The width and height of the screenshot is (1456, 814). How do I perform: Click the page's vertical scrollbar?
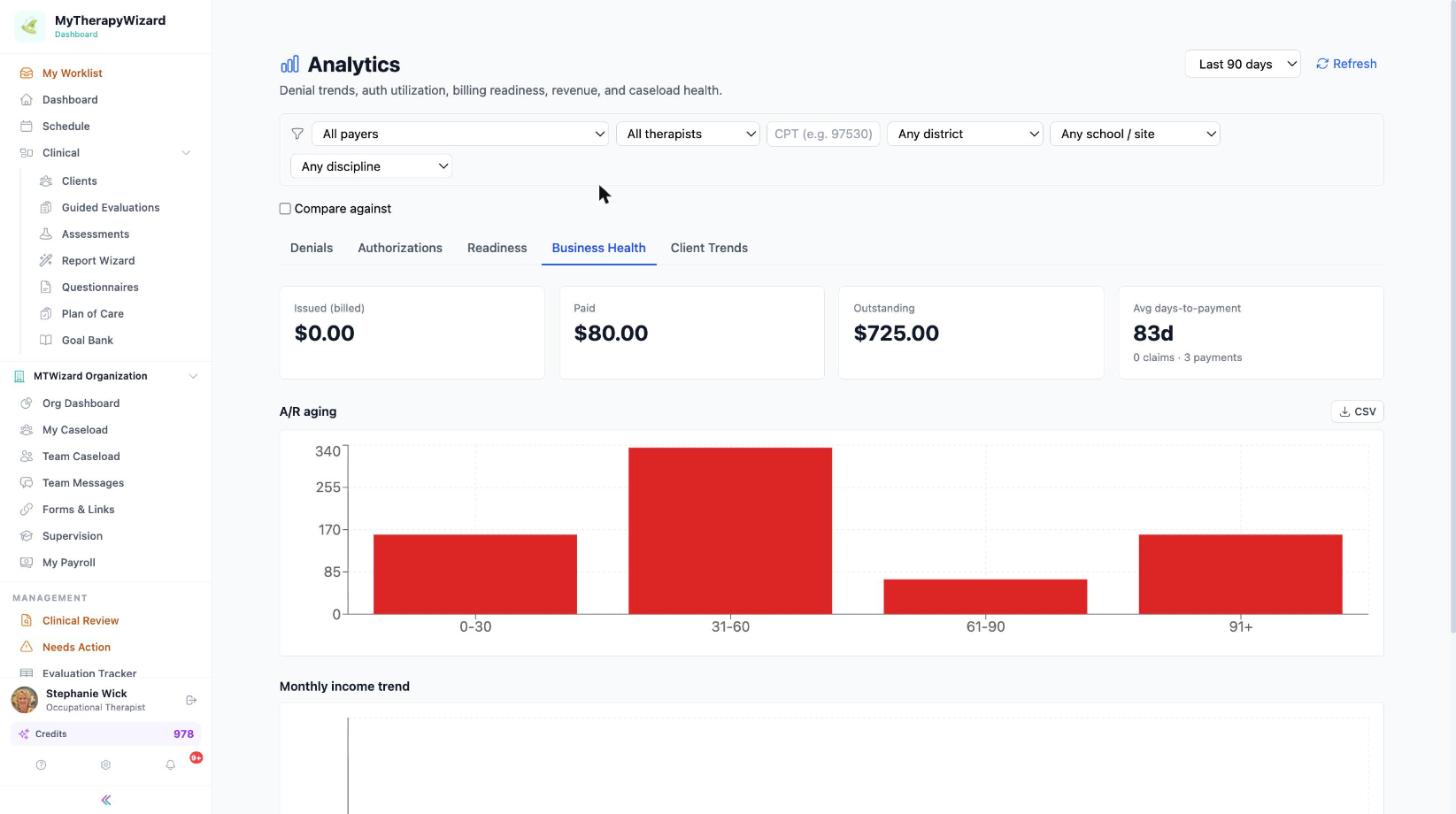1452,316
